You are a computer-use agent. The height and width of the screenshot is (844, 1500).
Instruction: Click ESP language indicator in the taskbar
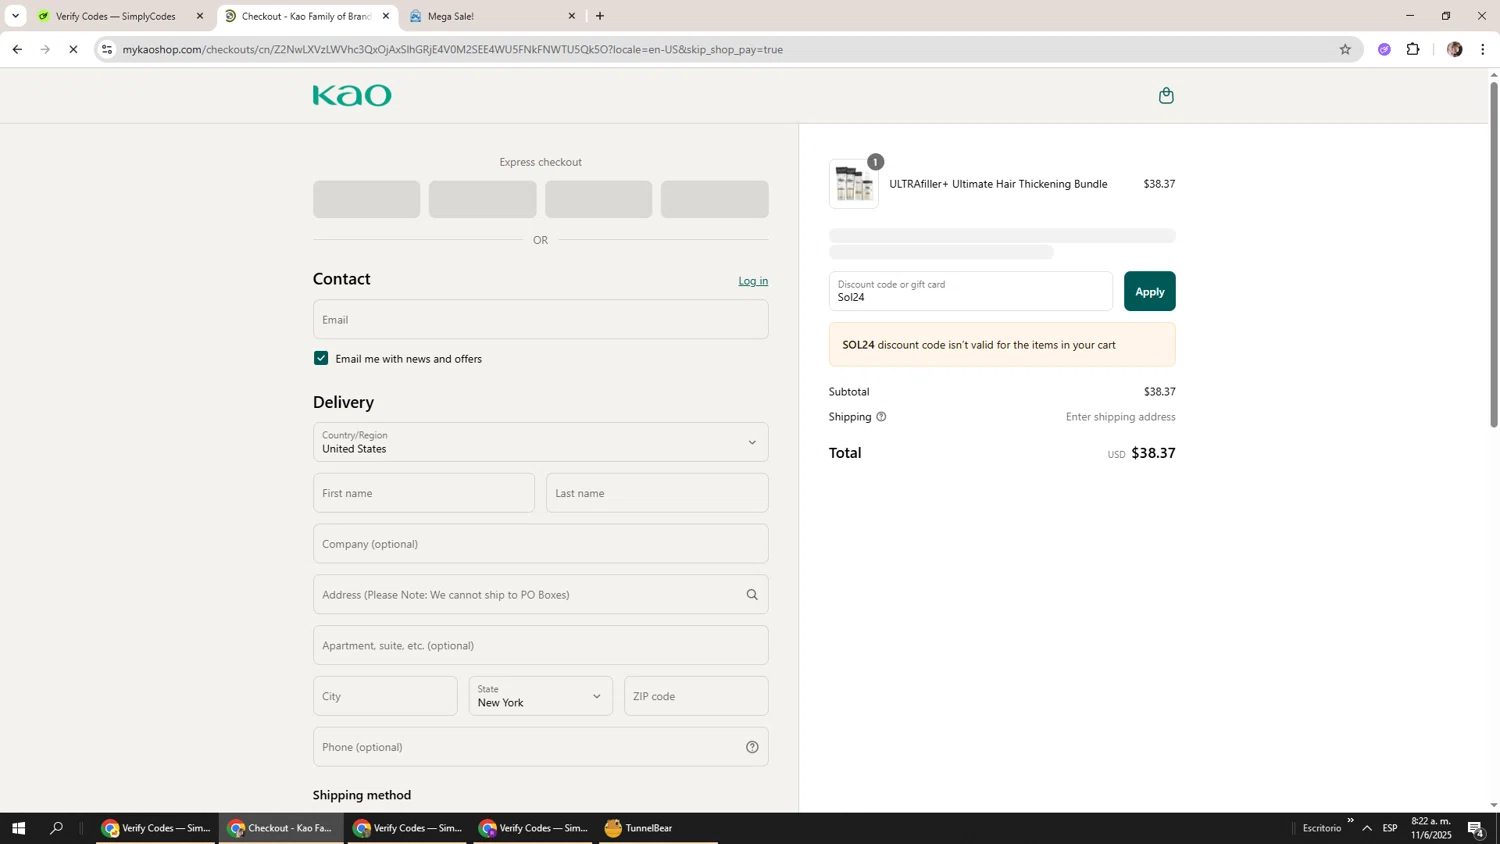click(x=1390, y=828)
